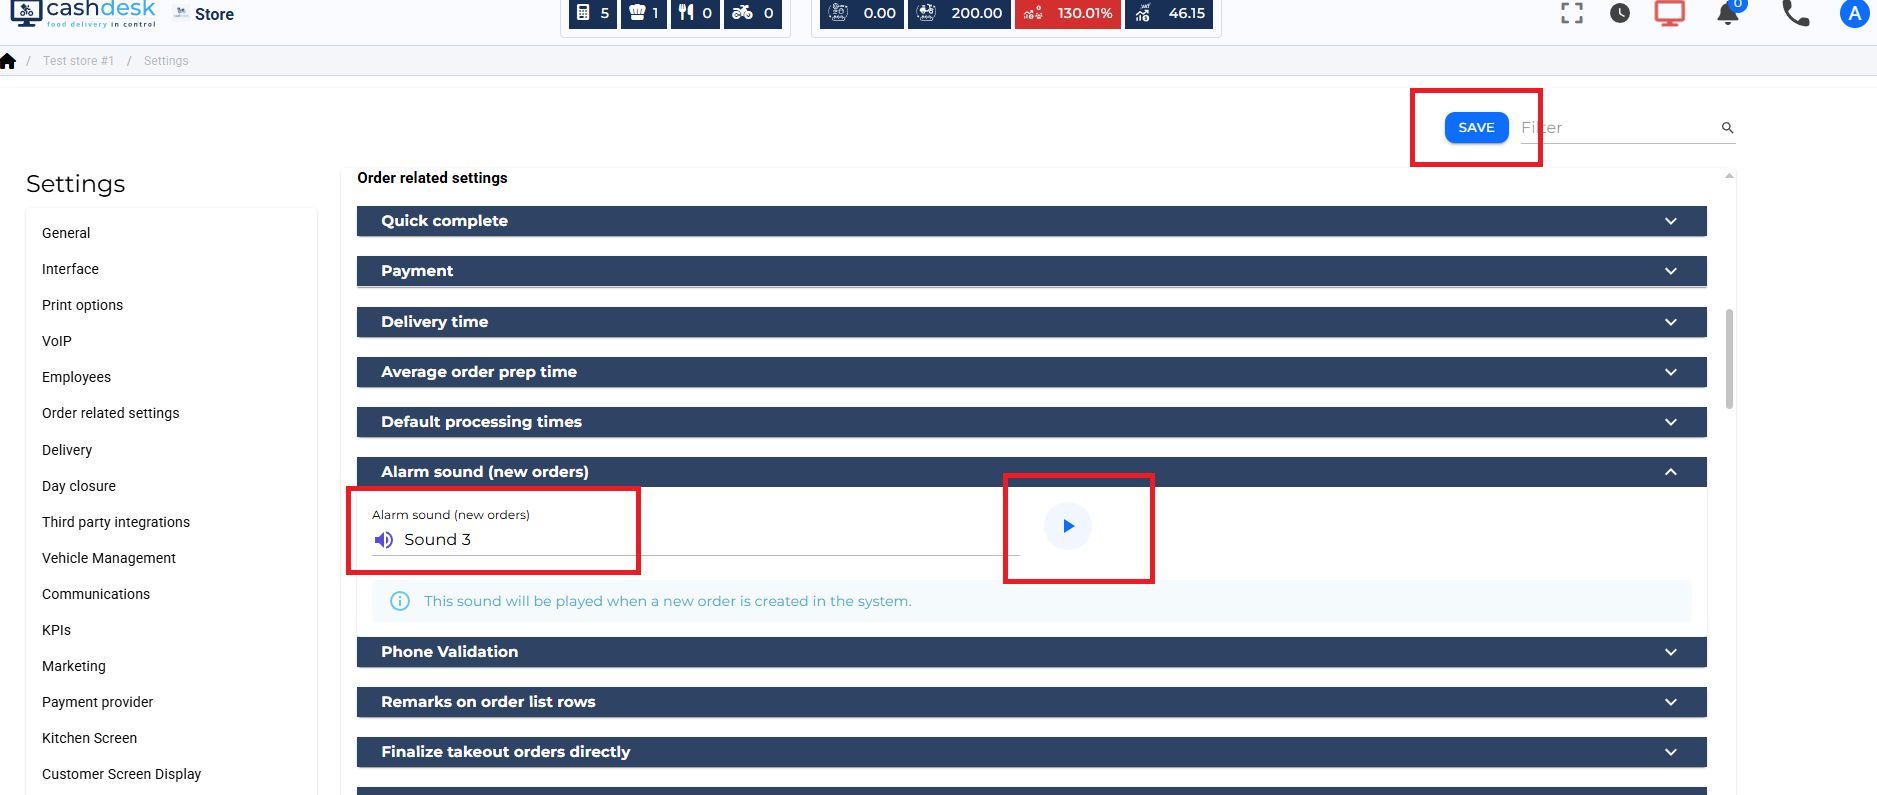Click the motorbike delivery orders counter
This screenshot has height=795, width=1877.
[752, 13]
